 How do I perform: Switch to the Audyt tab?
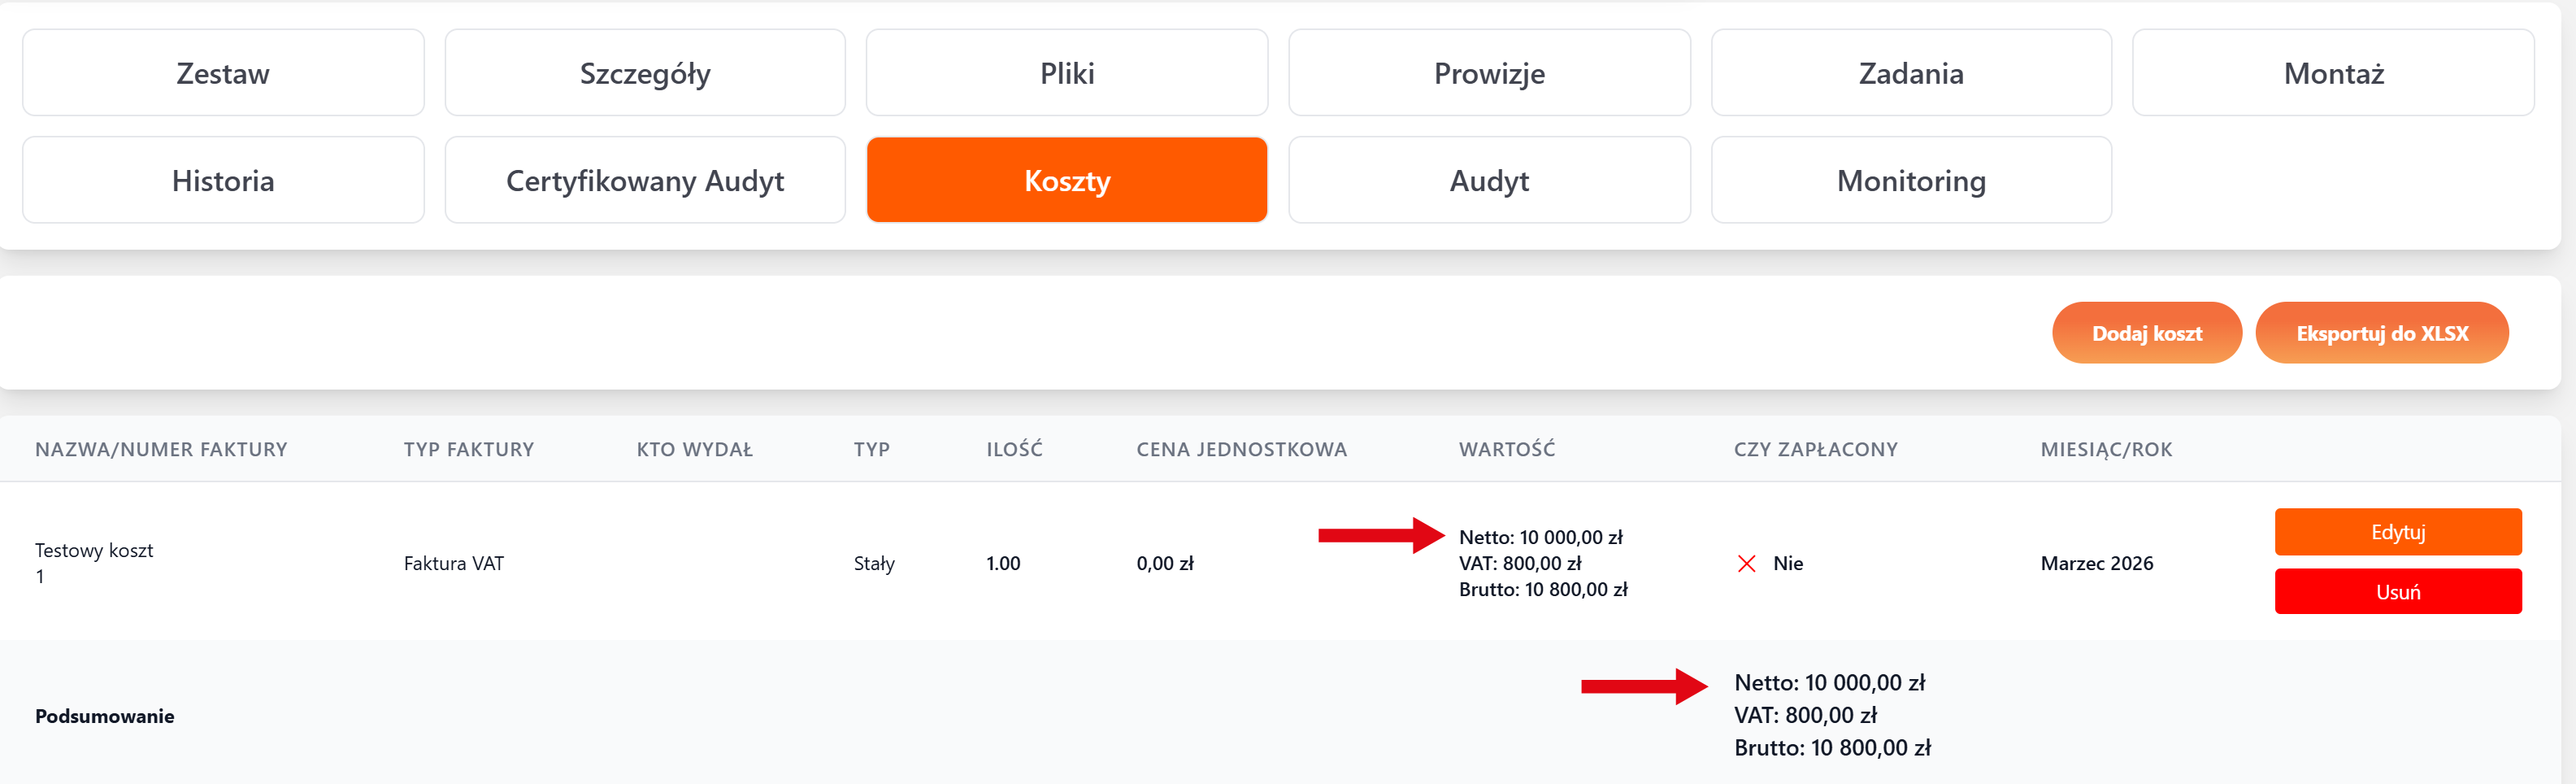point(1489,181)
